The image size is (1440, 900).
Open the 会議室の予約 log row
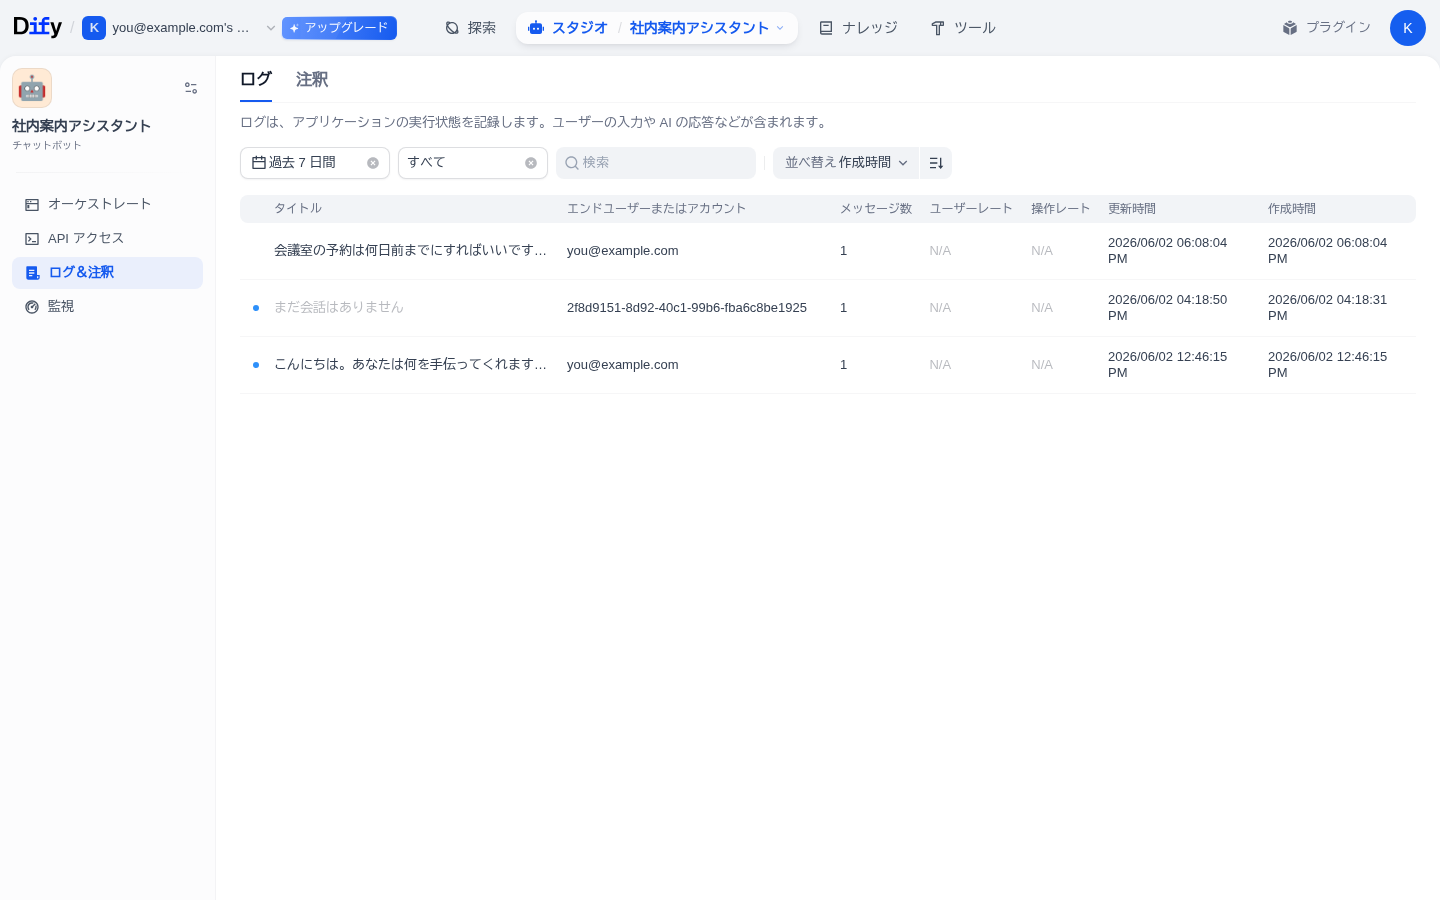[828, 251]
